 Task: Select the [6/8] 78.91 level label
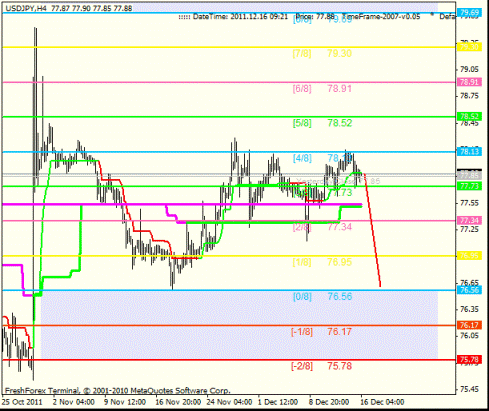click(322, 89)
